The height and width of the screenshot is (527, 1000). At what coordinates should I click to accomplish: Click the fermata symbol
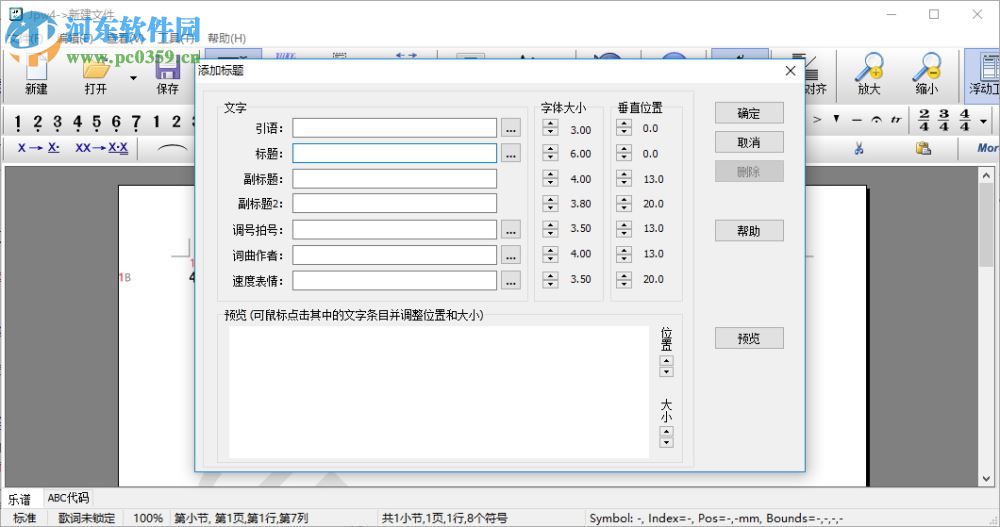click(x=876, y=120)
